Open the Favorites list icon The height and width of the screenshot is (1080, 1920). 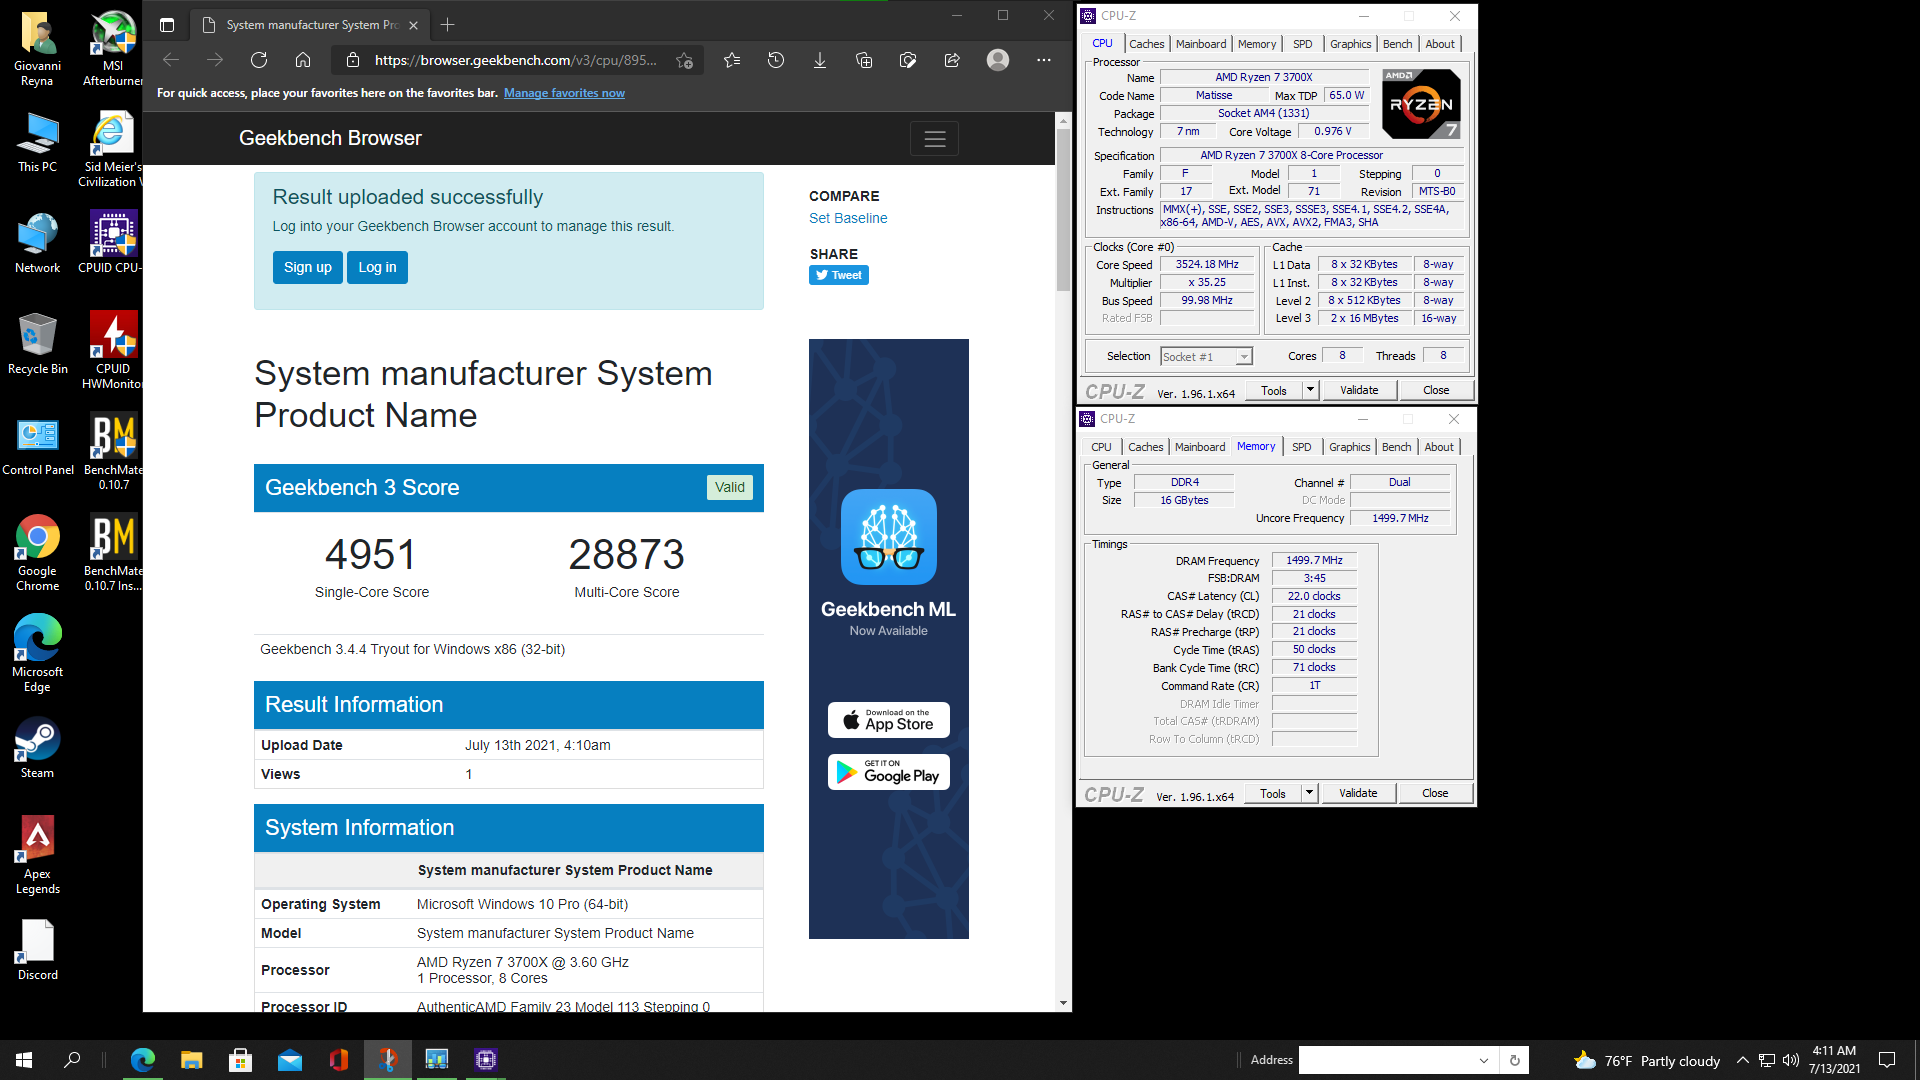[x=732, y=60]
